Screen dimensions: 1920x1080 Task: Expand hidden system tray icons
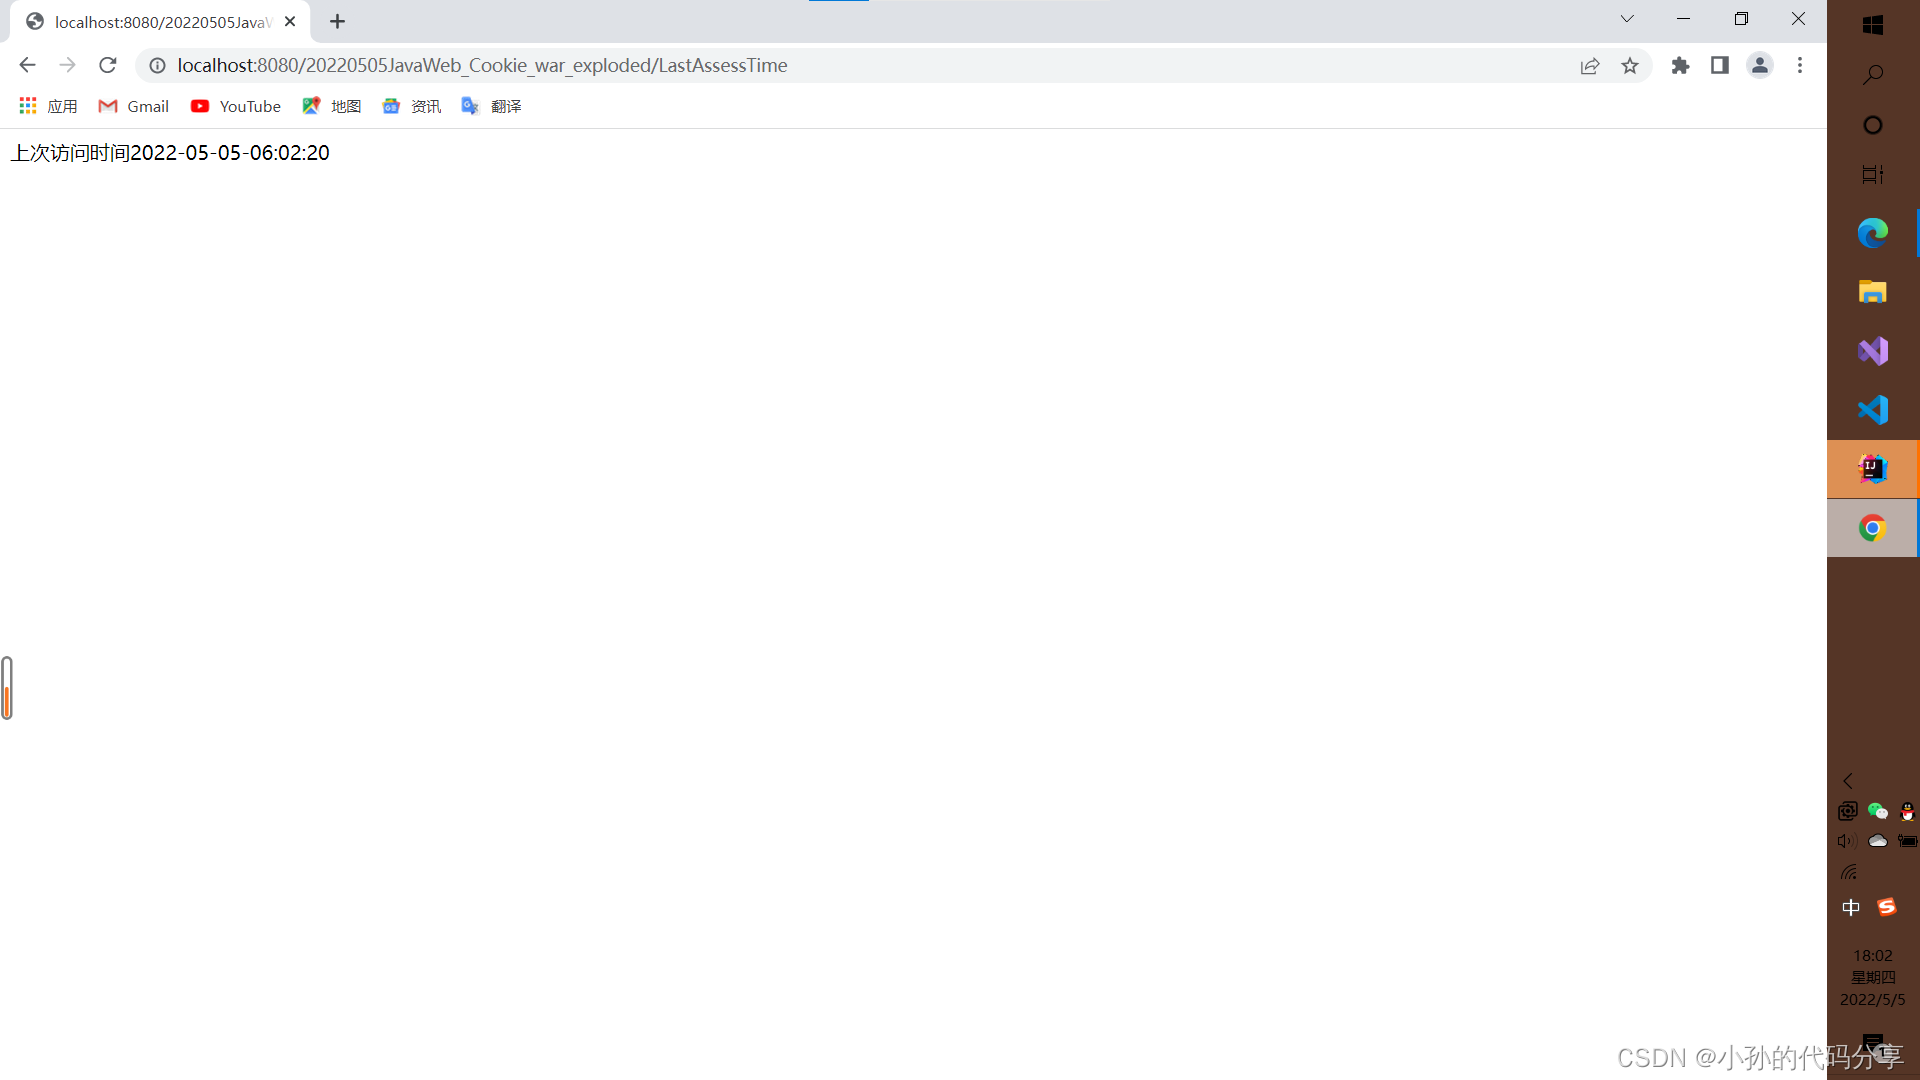1848,781
